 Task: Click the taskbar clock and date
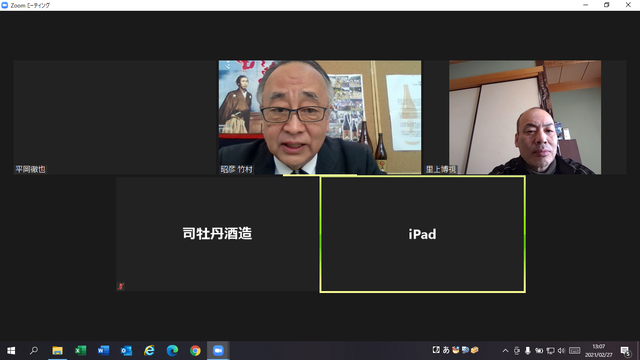[599, 351]
